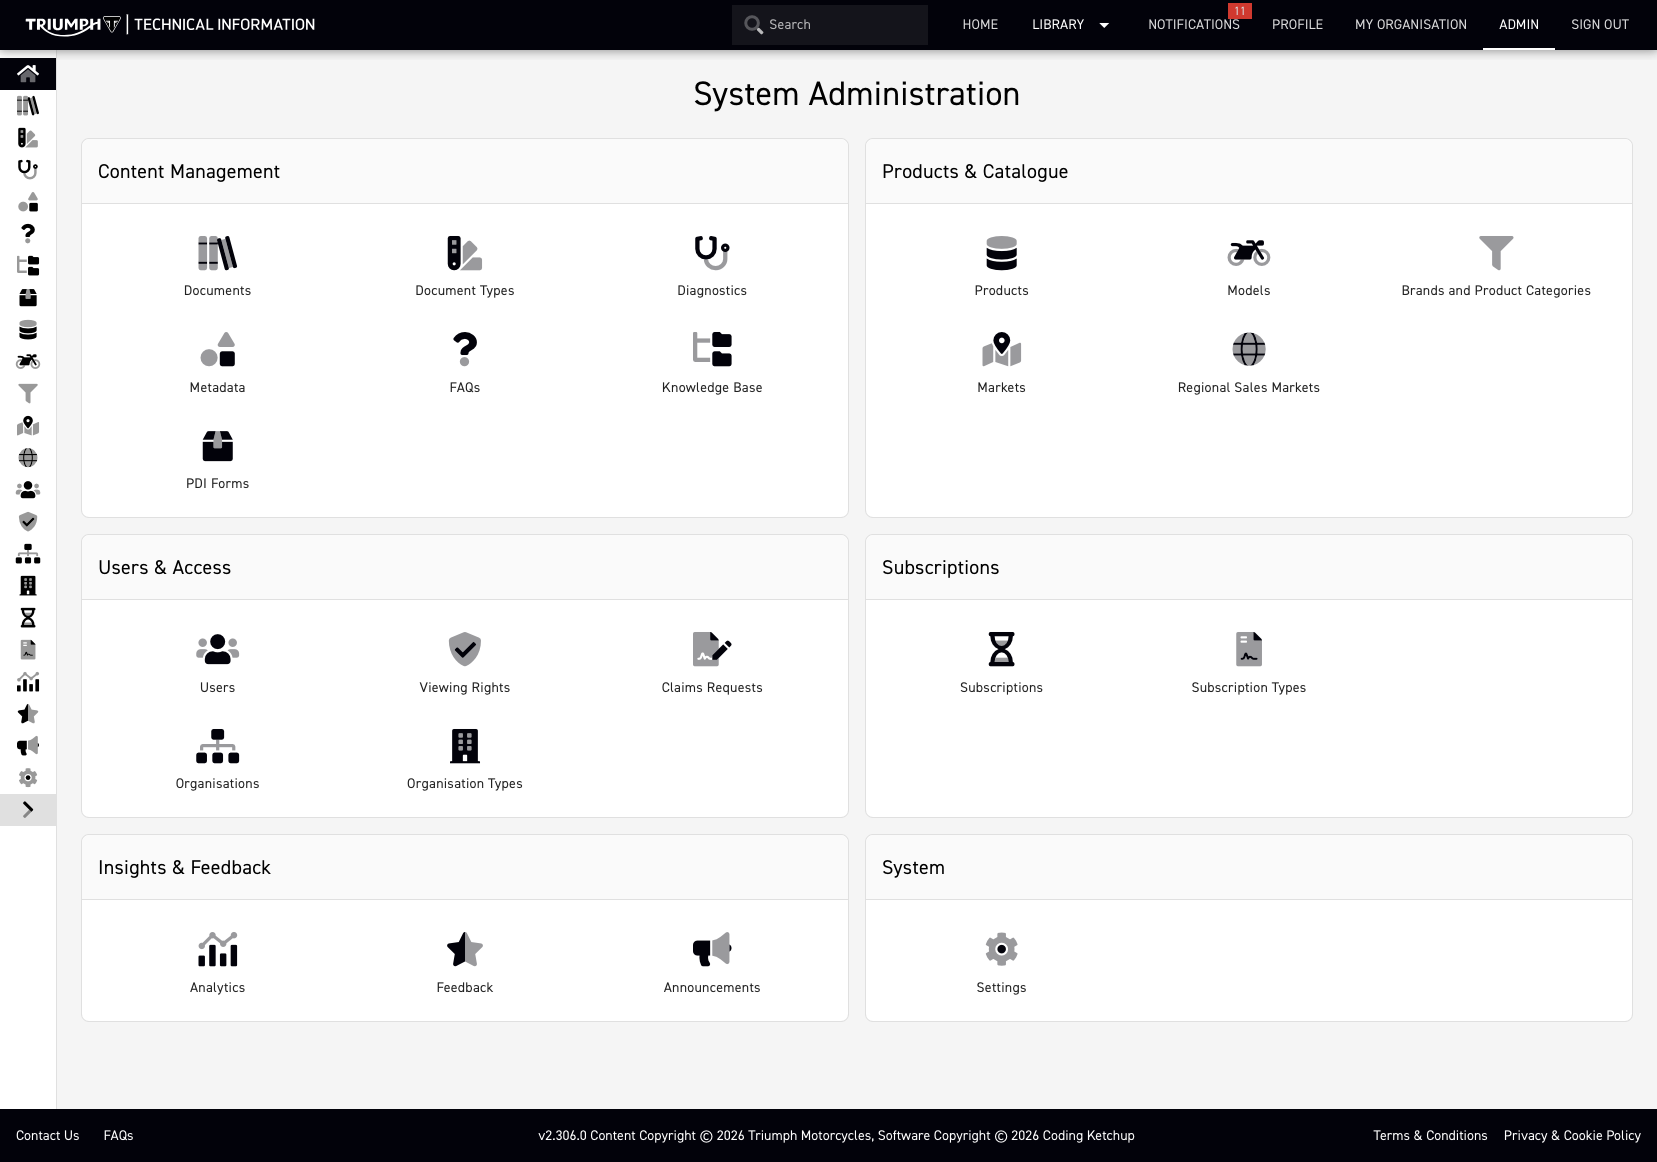Open Settings gear in System section

(1001, 948)
